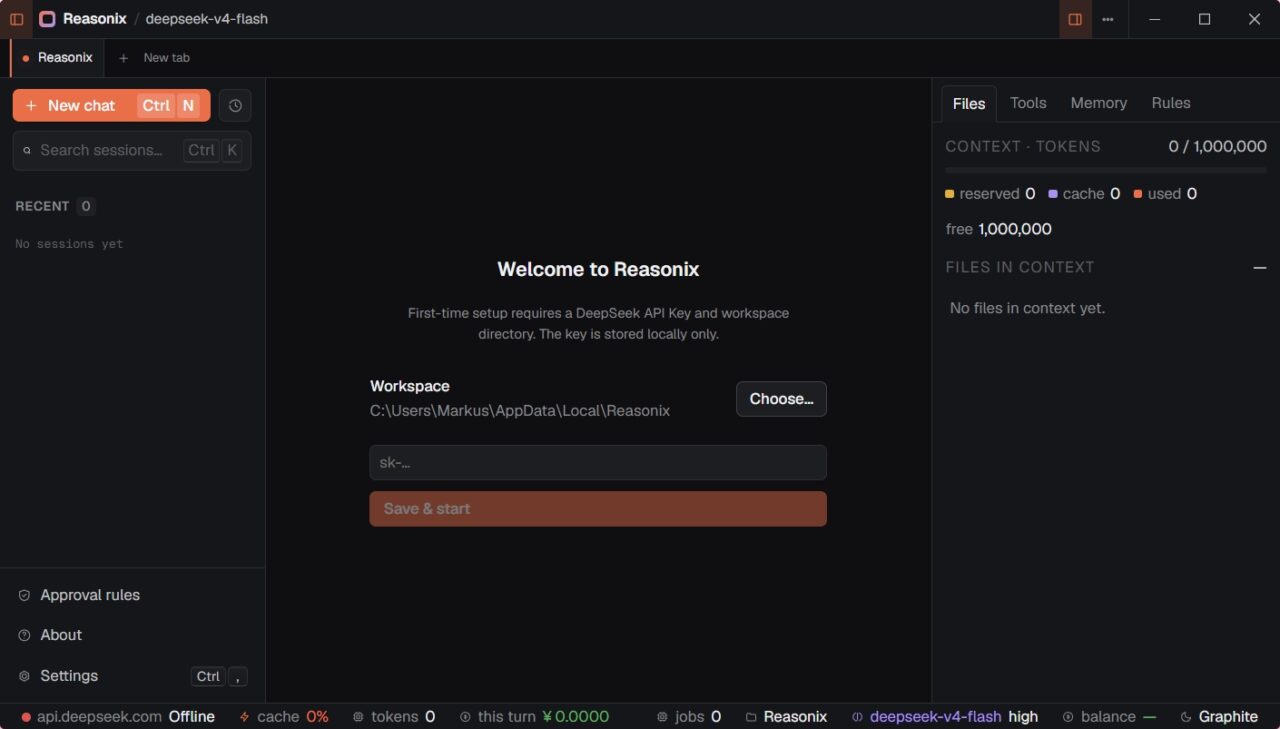The width and height of the screenshot is (1280, 729).
Task: Click the Reasonix app logo in title bar
Action: pyautogui.click(x=47, y=19)
